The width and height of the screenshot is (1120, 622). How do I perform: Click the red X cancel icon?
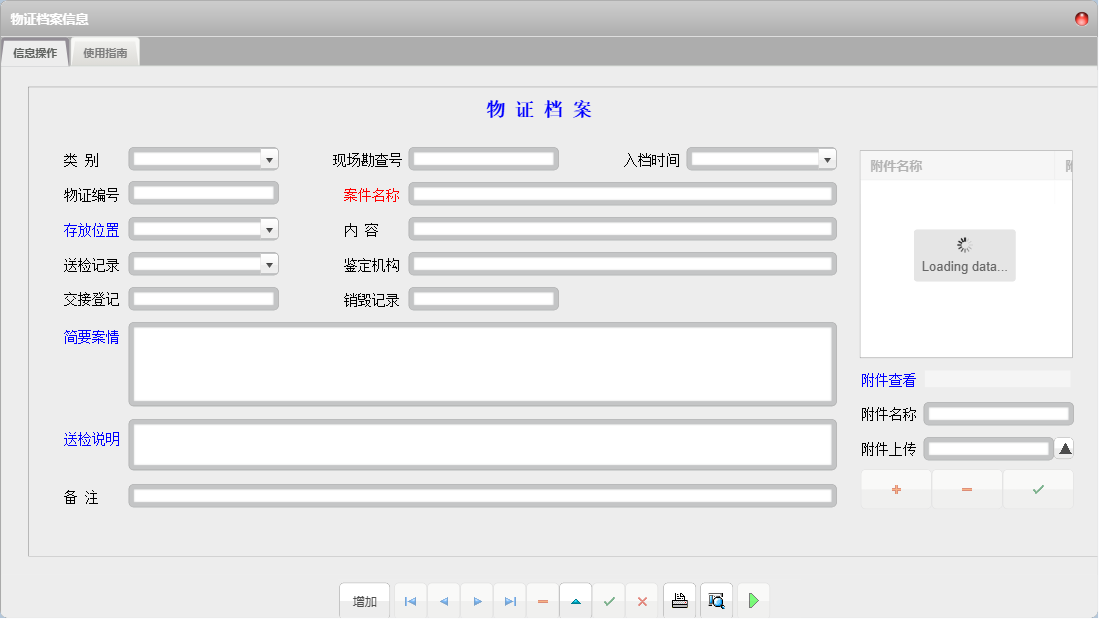tap(642, 600)
